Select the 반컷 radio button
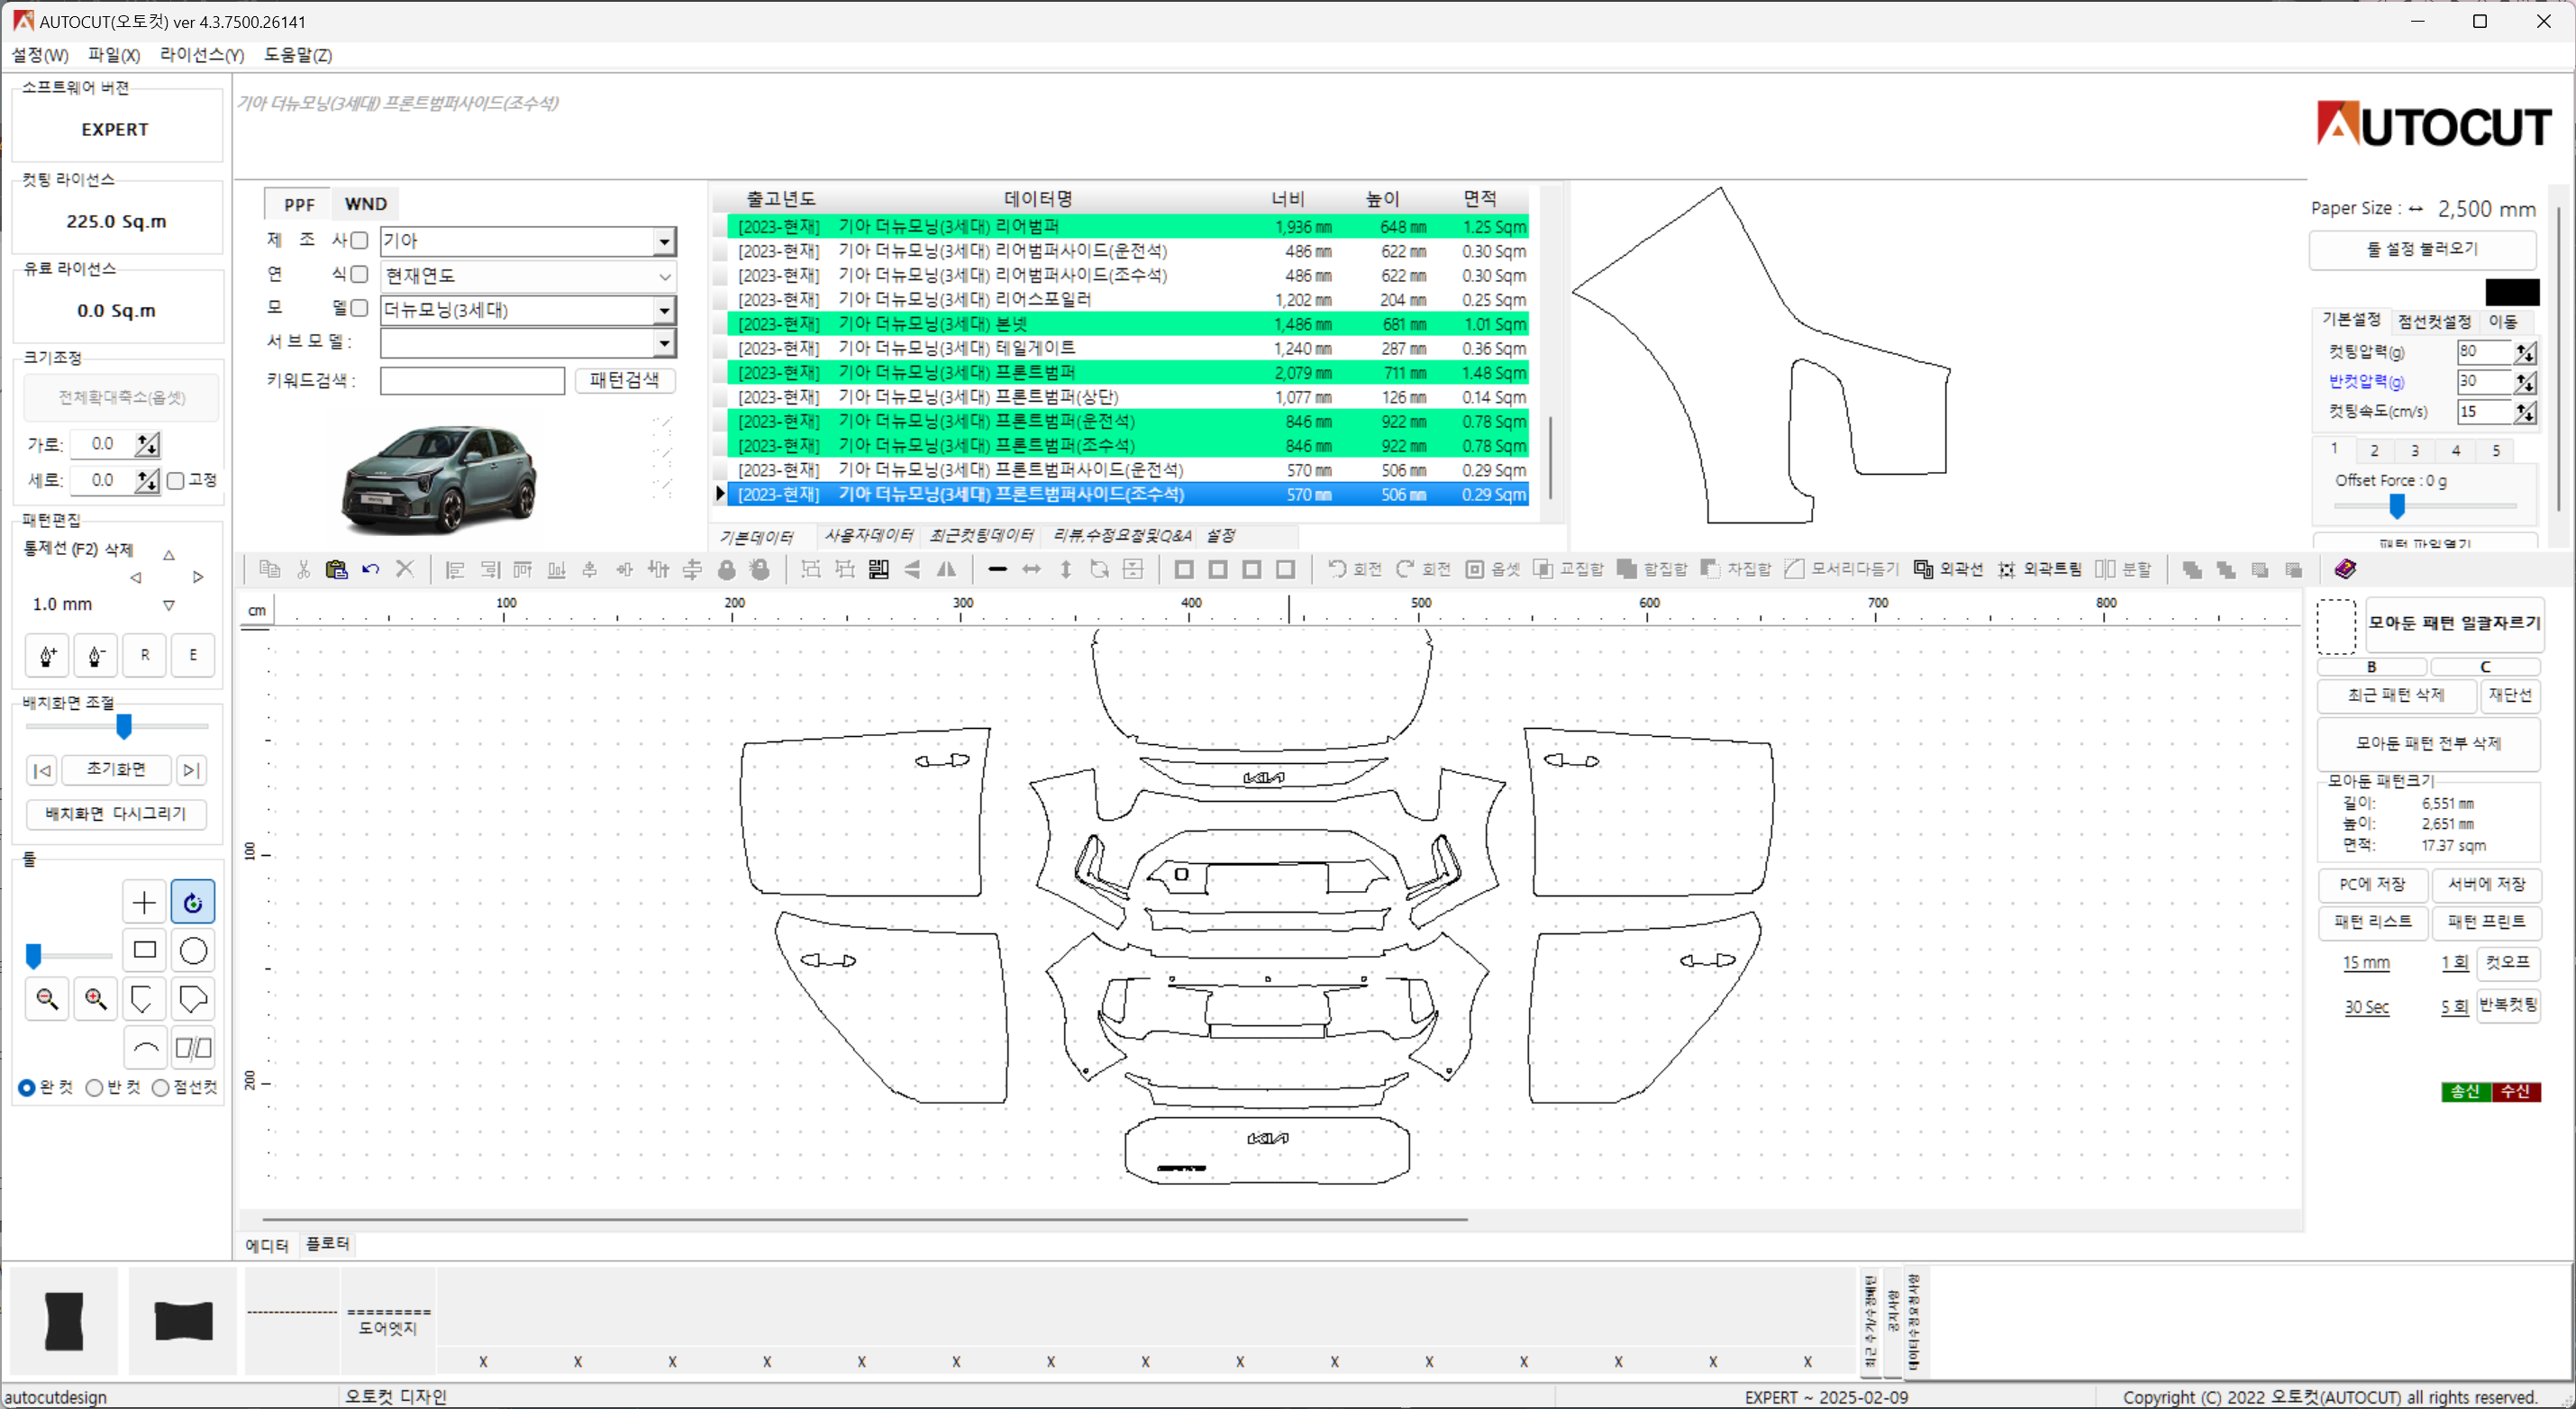Screen dimensions: 2576x1409 click(x=94, y=1087)
